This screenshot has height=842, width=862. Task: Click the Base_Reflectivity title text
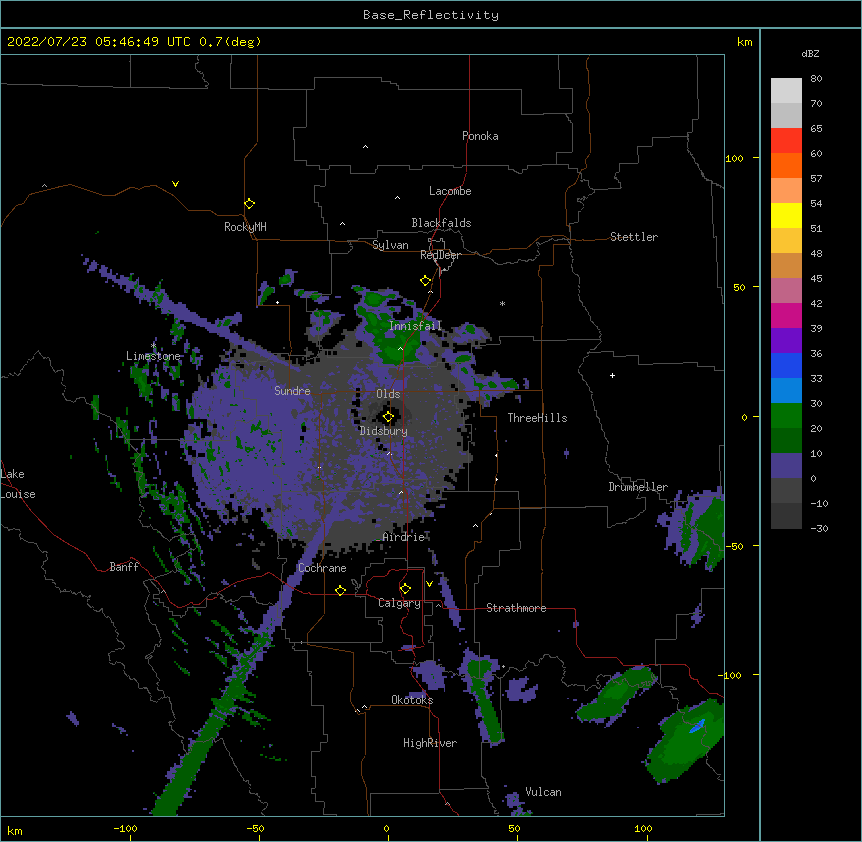[431, 15]
